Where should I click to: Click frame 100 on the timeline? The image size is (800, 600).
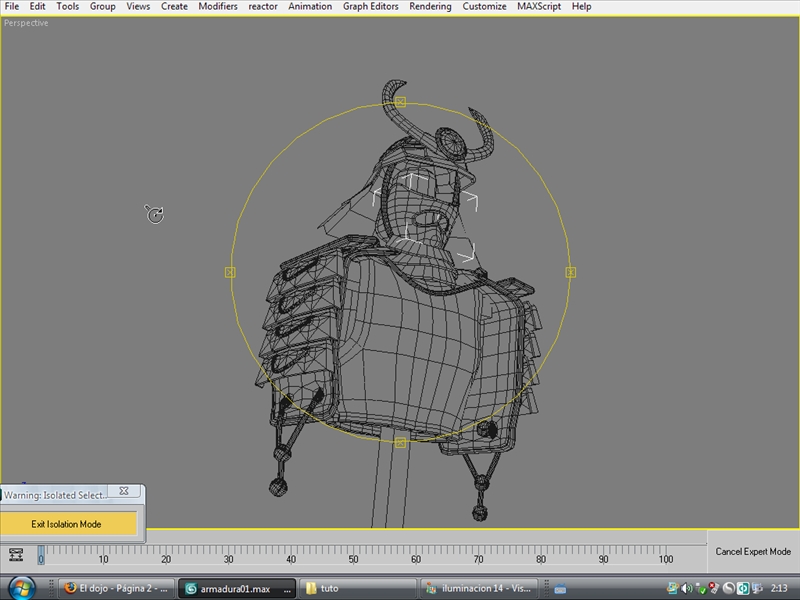[x=665, y=559]
